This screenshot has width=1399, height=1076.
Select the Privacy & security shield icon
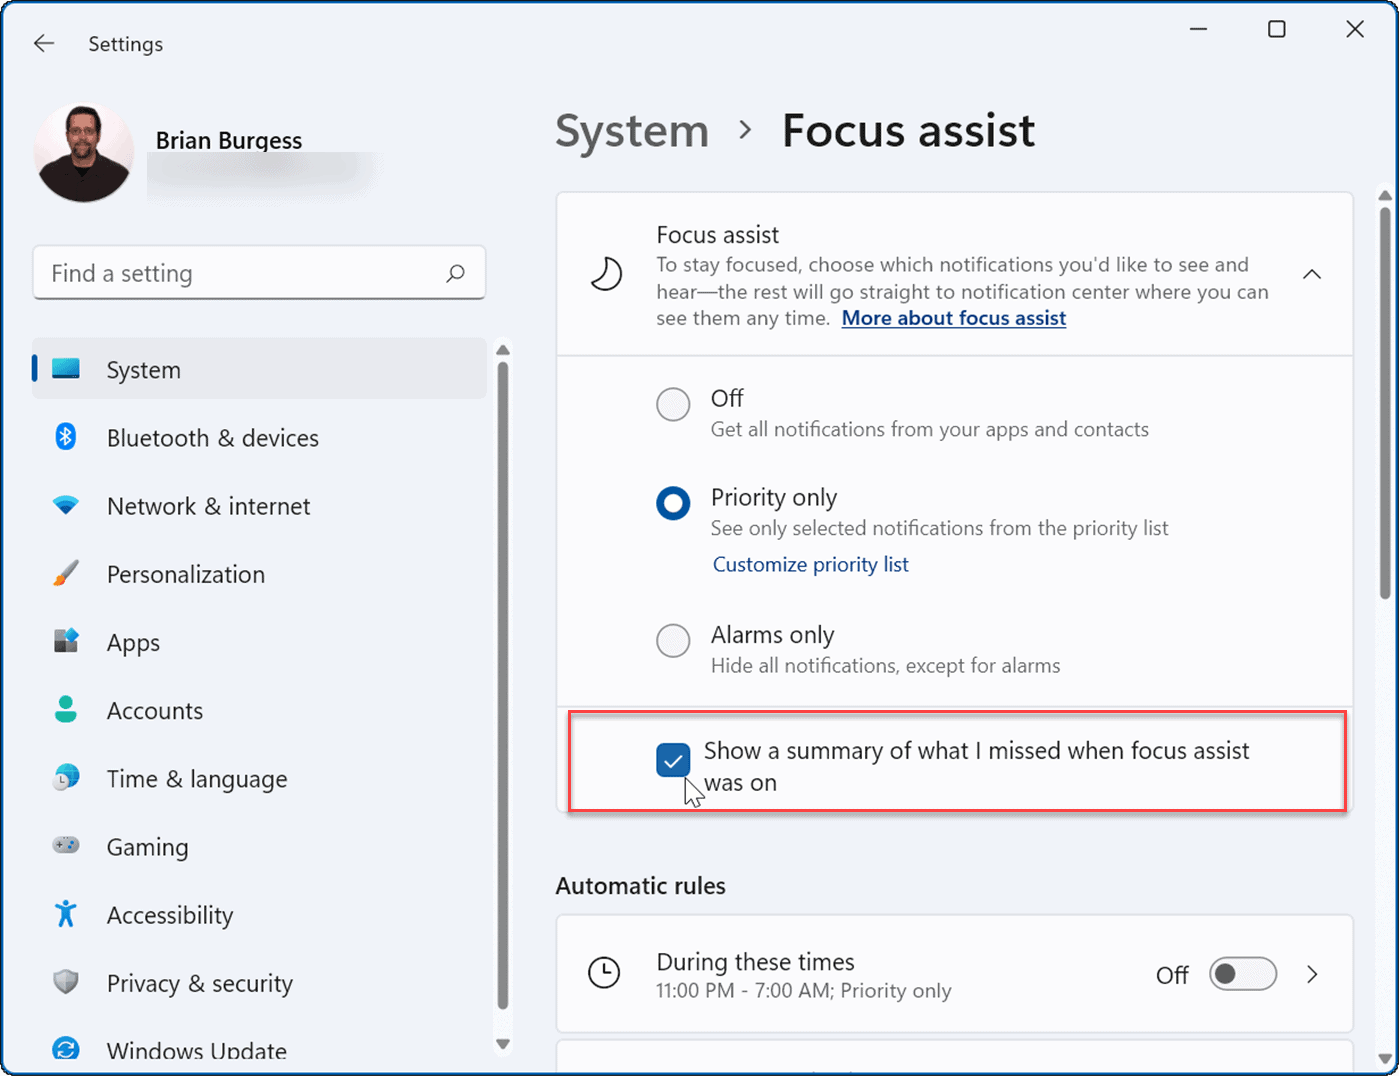click(x=65, y=982)
